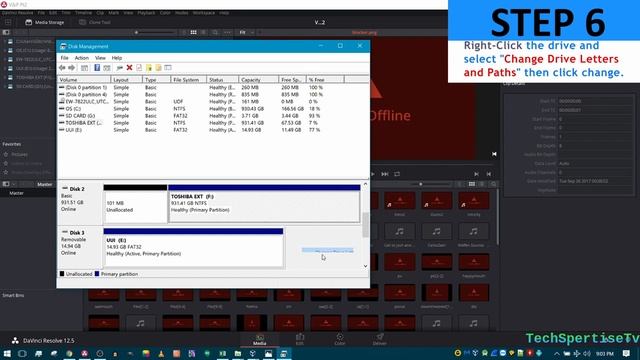Screen dimensions: 640x360
Task: Click the Properties icon beside red X
Action: (x=139, y=68)
